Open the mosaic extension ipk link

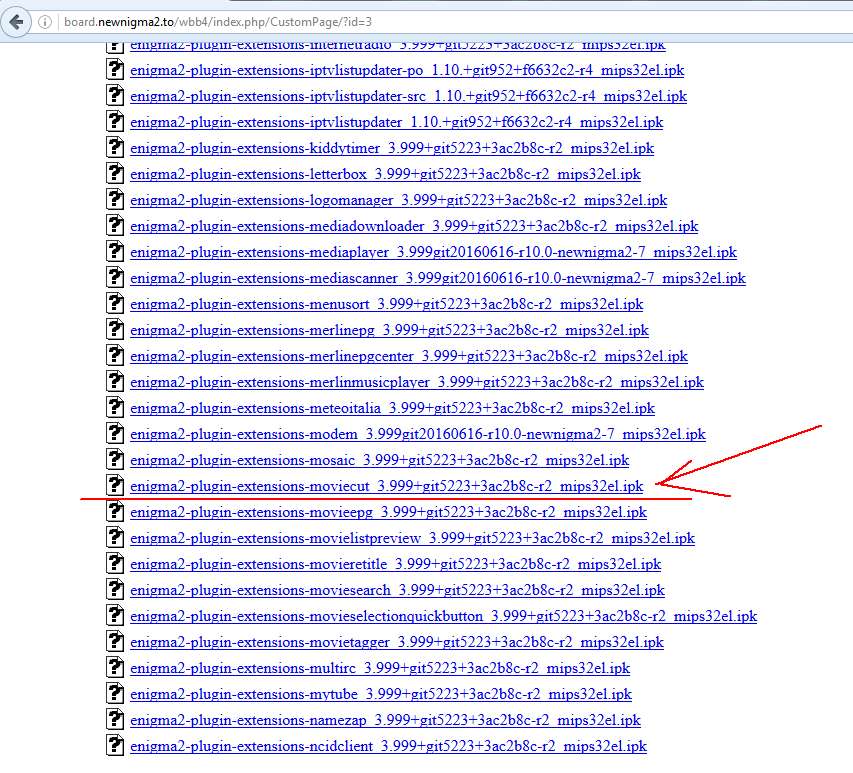(379, 460)
